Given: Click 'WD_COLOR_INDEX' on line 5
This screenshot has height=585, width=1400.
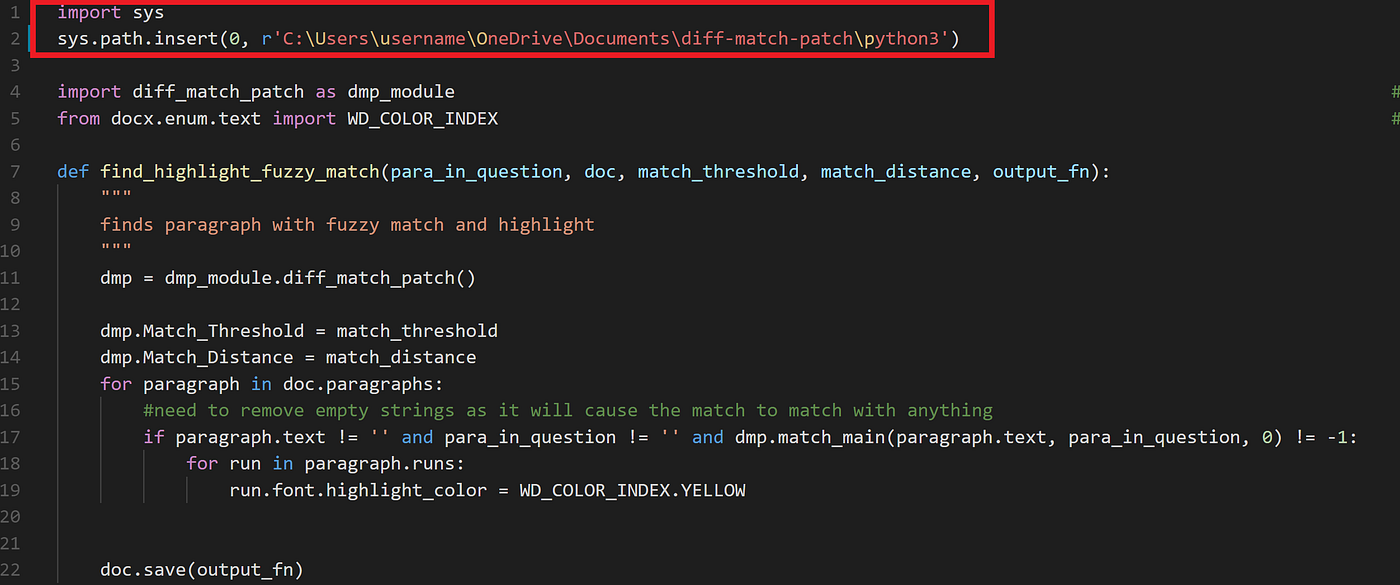Looking at the screenshot, I should 422,118.
